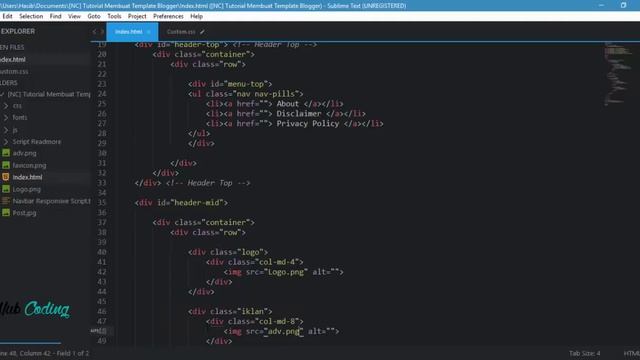
Task: Select index.html under open files
Action: tap(13, 60)
